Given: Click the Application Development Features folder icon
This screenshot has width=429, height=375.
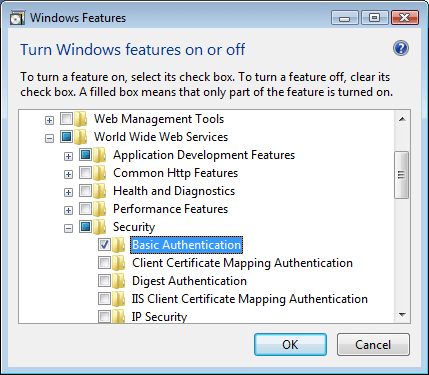Looking at the screenshot, I should pos(100,155).
